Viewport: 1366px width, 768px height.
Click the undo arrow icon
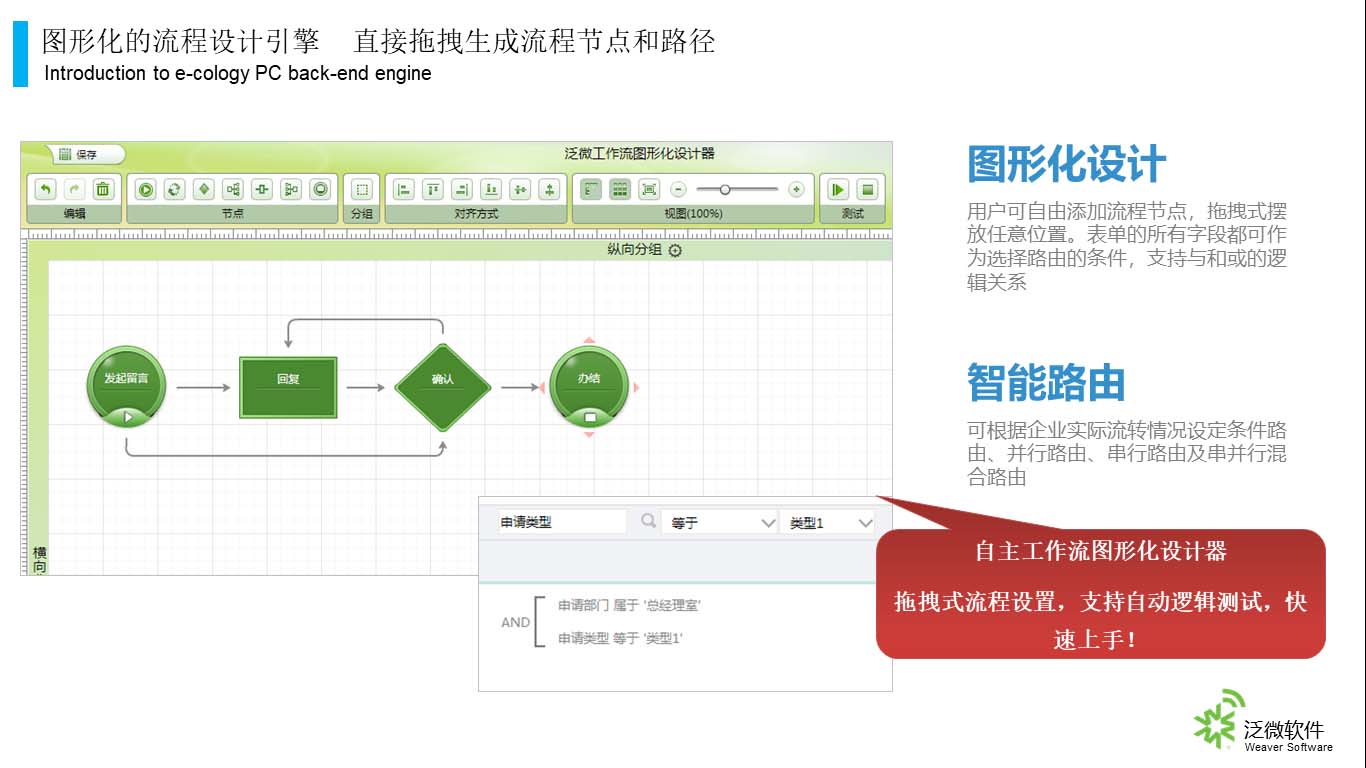coord(45,189)
